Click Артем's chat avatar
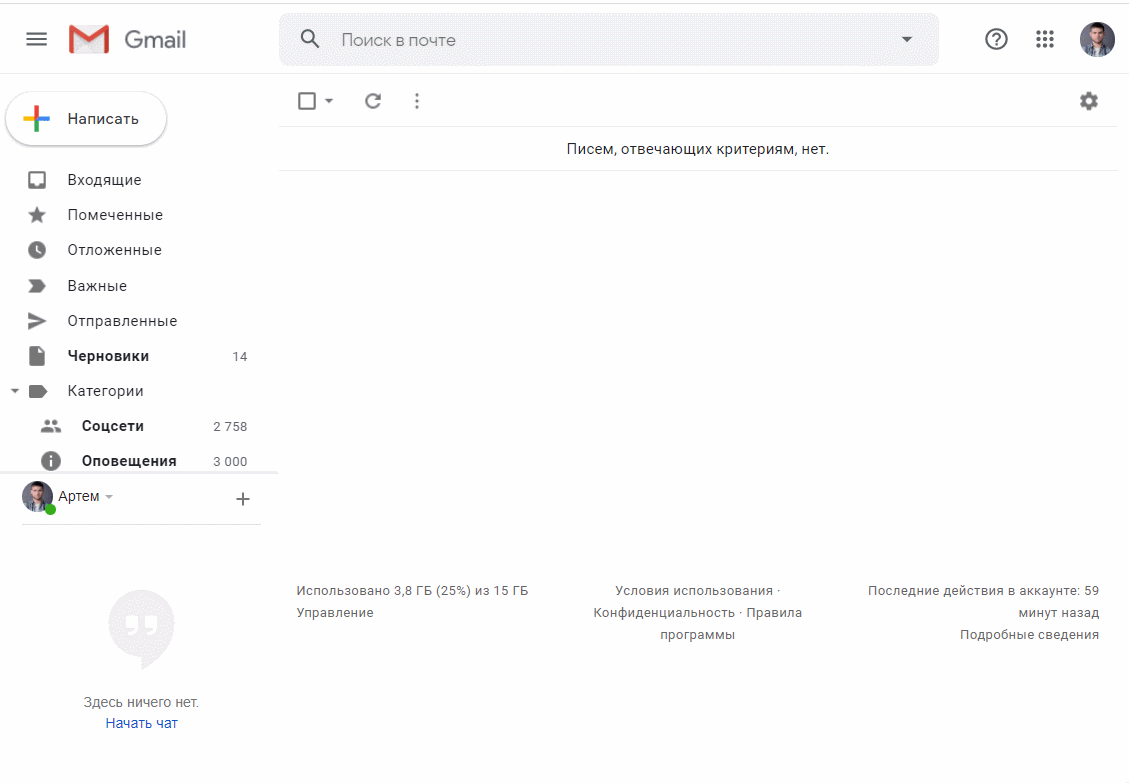This screenshot has width=1129, height=783. pos(37,497)
